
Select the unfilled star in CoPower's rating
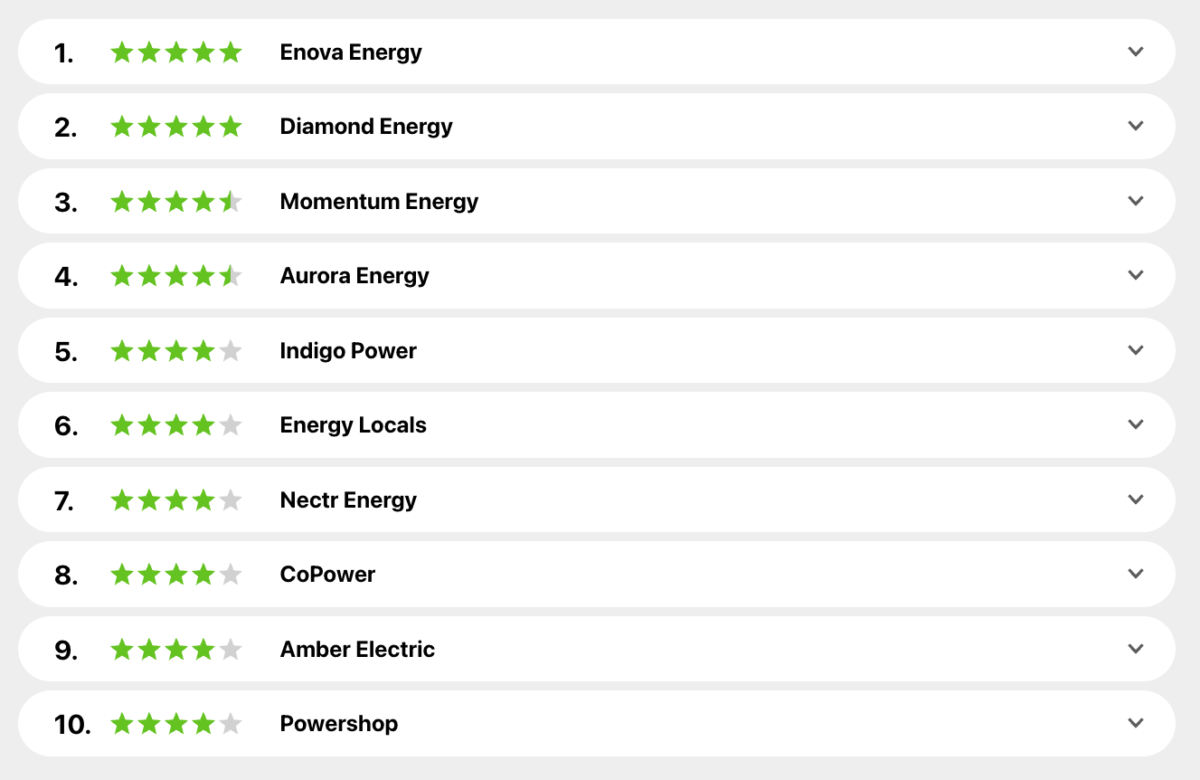point(232,574)
